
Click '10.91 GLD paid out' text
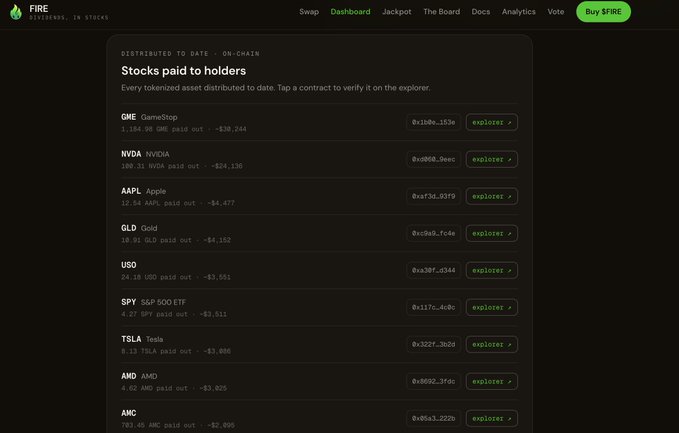pyautogui.click(x=156, y=240)
